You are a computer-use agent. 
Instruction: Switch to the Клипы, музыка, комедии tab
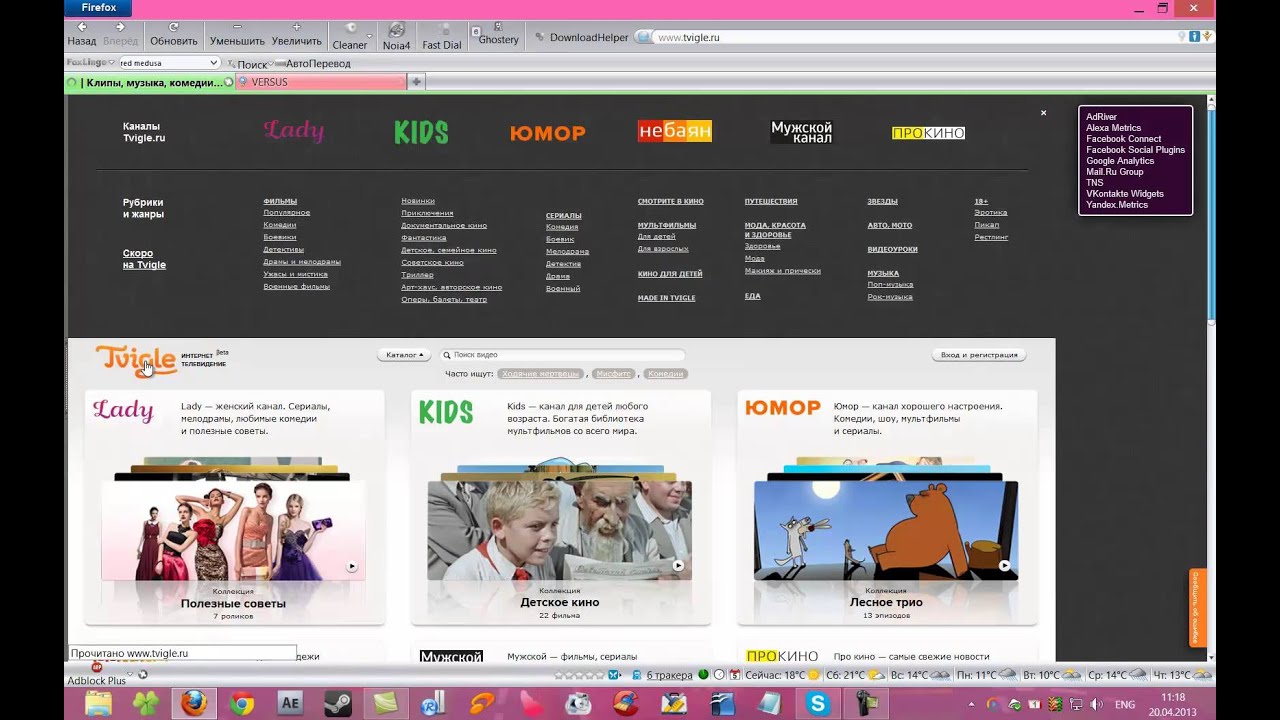click(x=150, y=83)
